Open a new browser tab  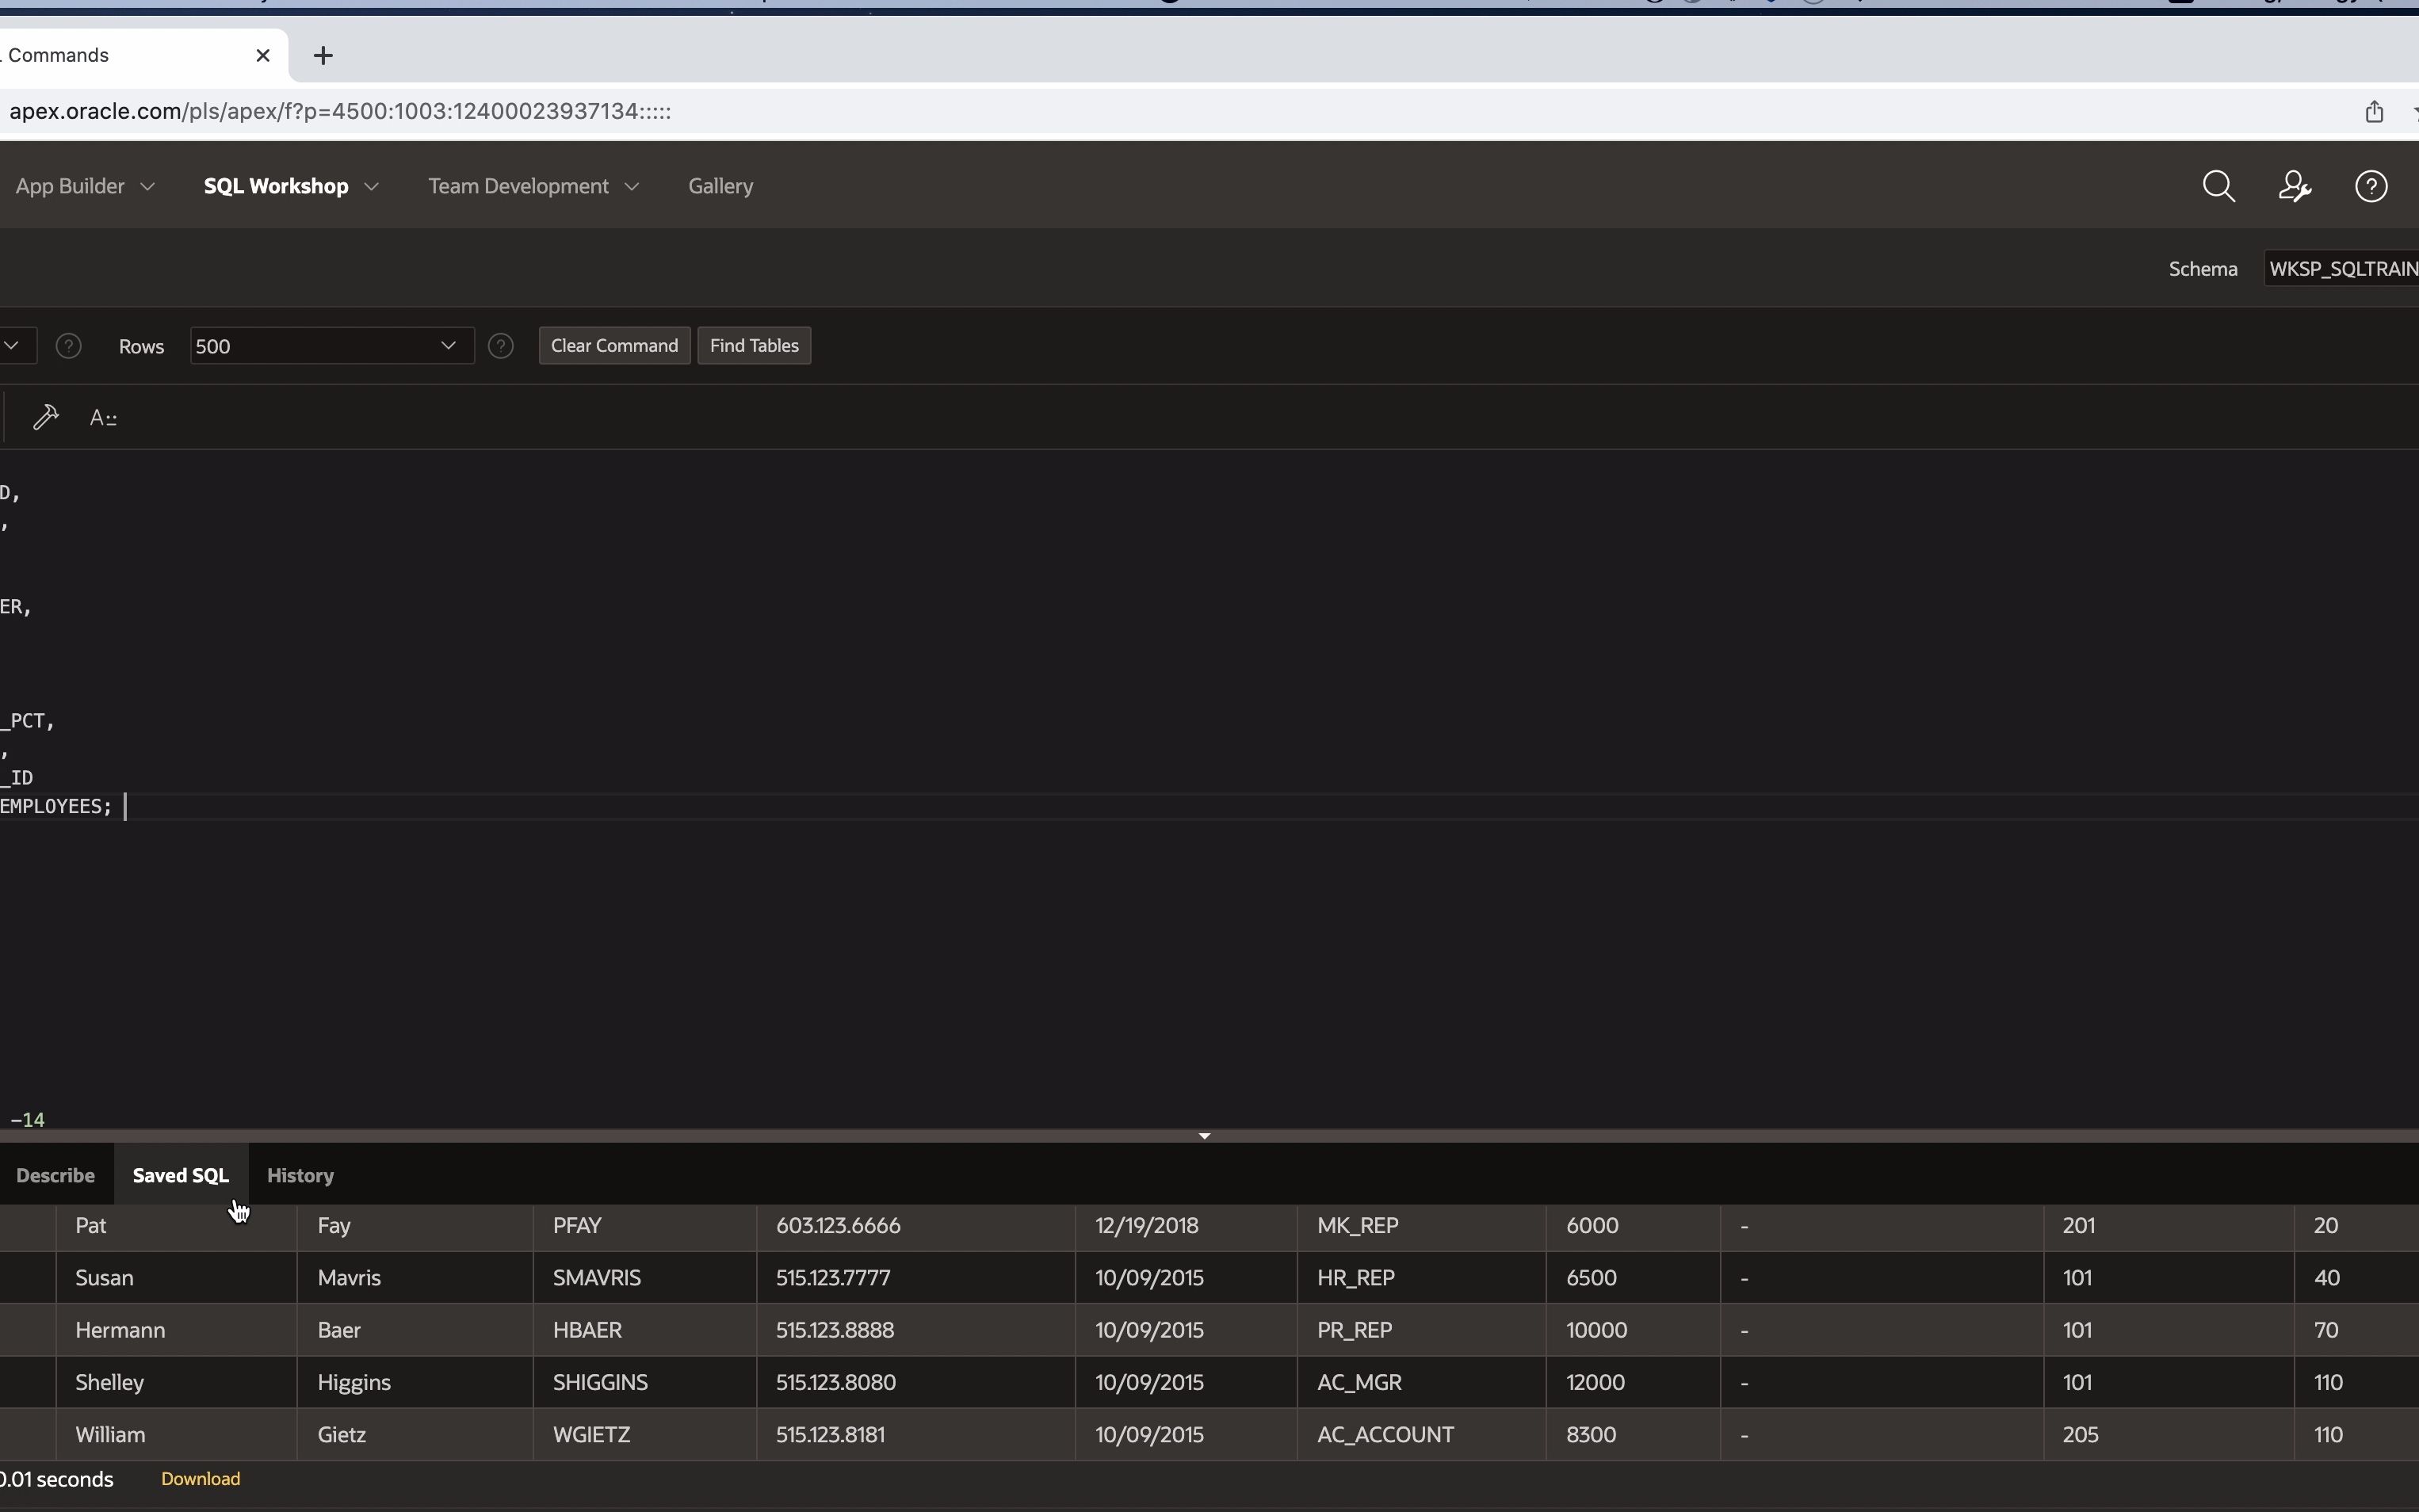(323, 56)
